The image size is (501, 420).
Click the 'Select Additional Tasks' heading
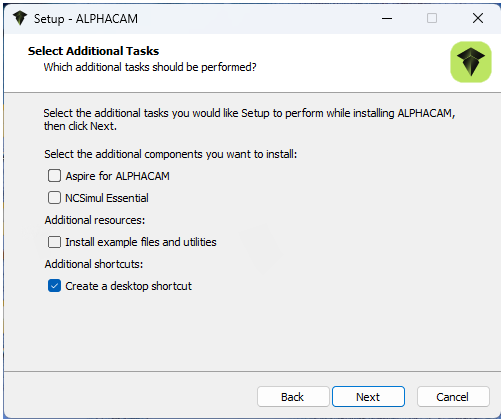click(x=93, y=51)
